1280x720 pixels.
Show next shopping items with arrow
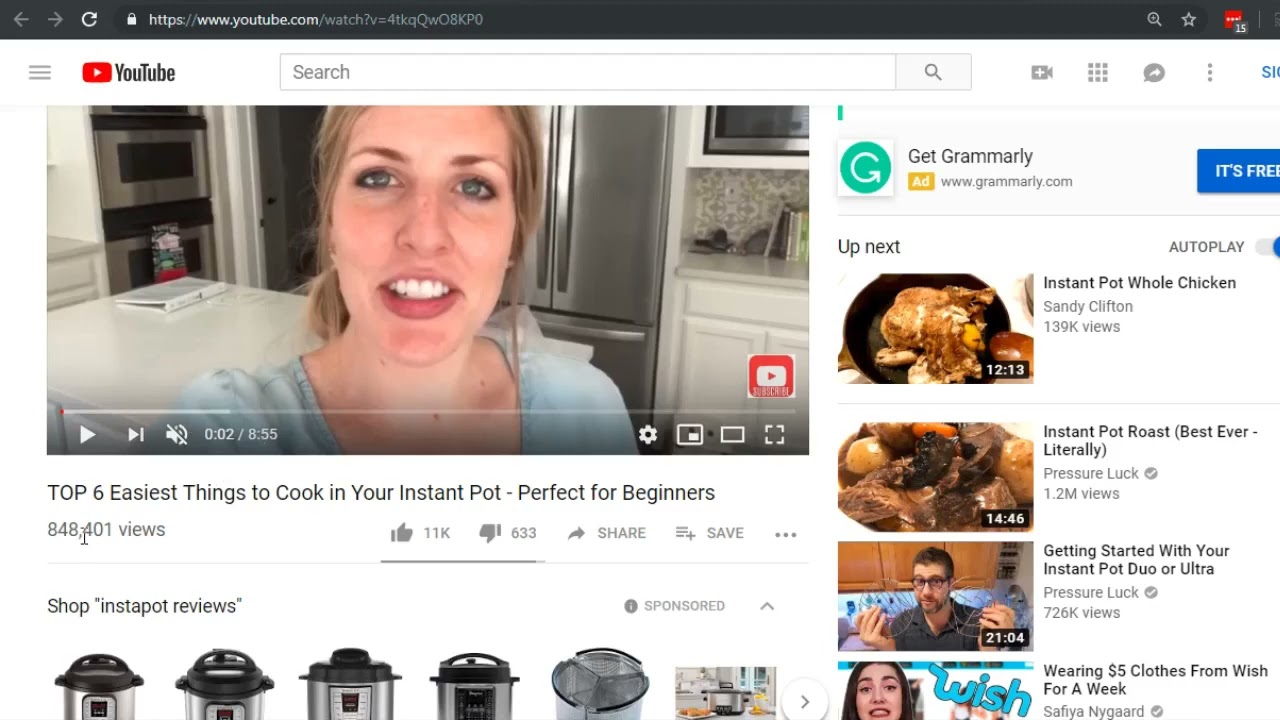click(x=804, y=701)
